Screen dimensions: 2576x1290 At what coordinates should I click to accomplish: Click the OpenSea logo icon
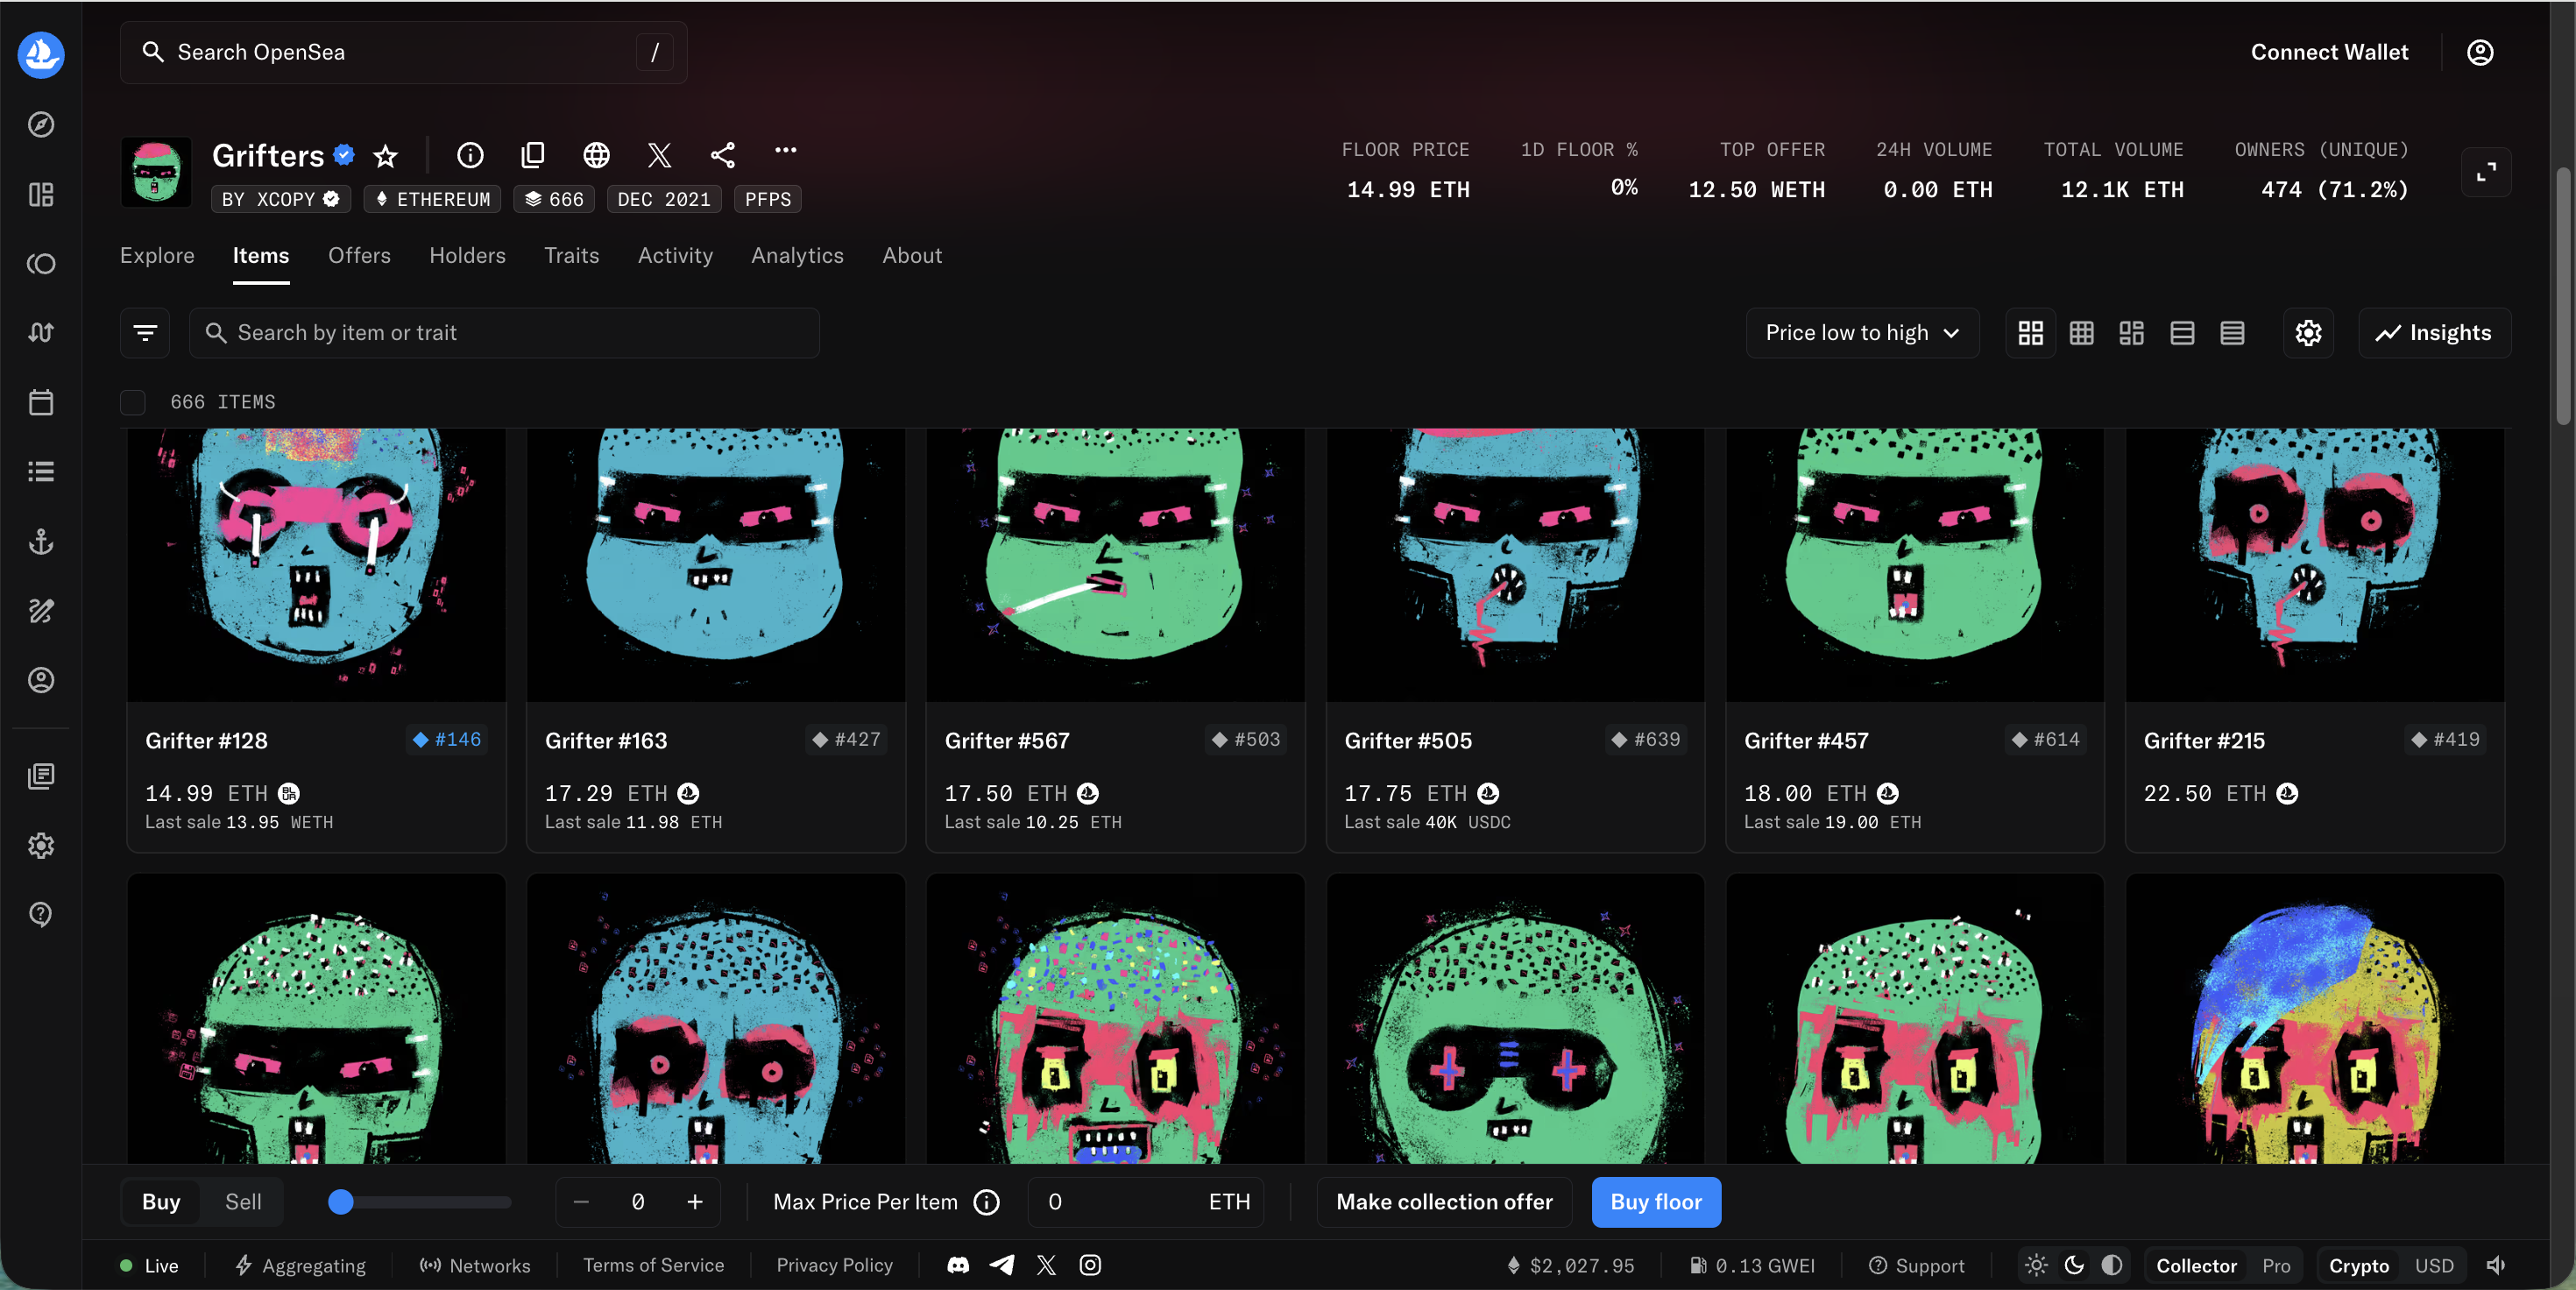[41, 54]
